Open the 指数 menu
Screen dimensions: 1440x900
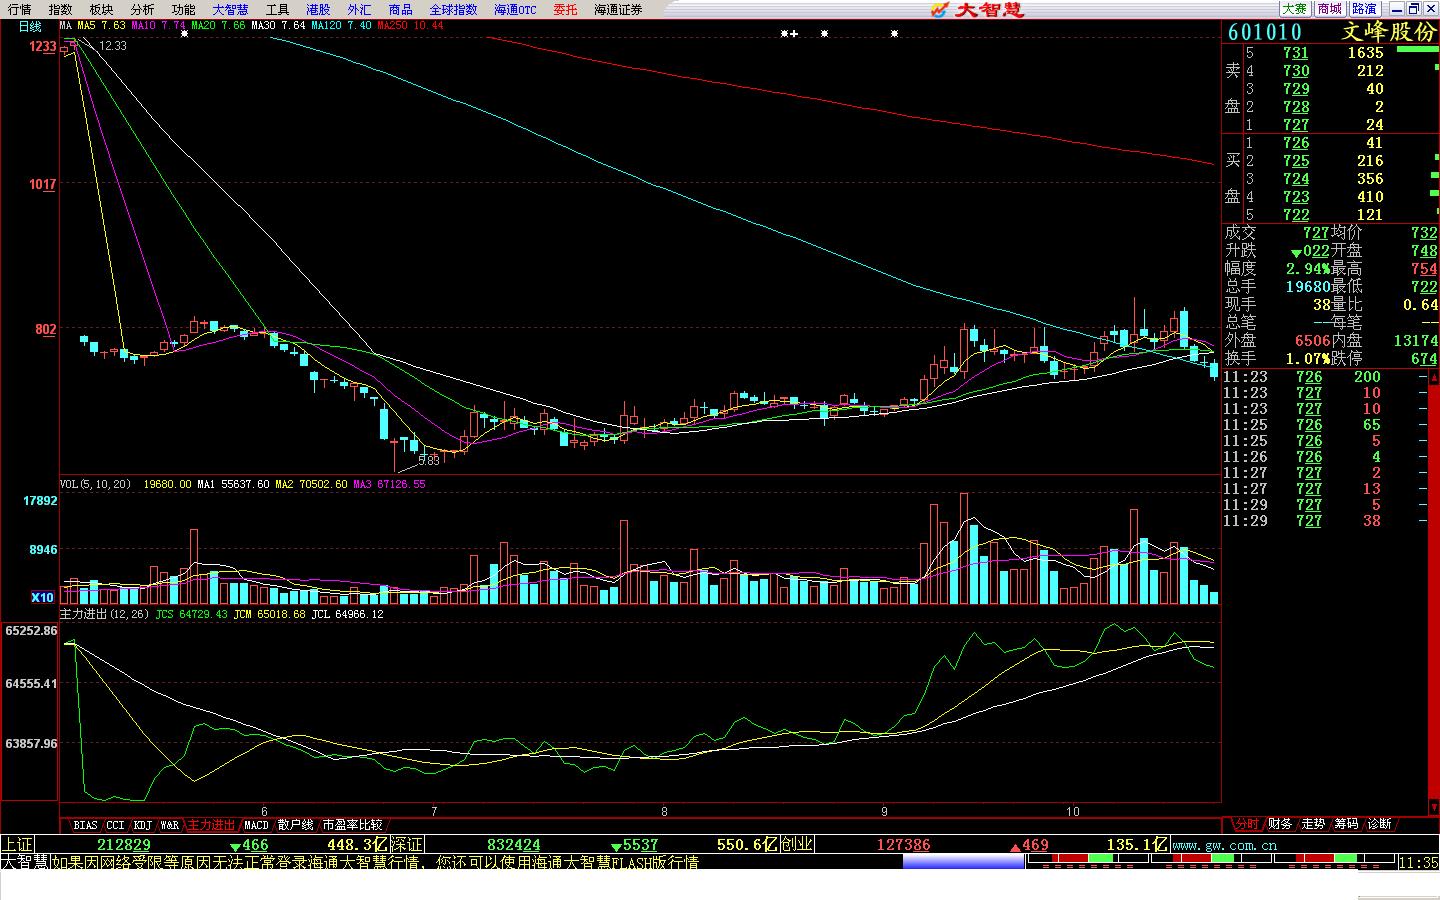60,9
